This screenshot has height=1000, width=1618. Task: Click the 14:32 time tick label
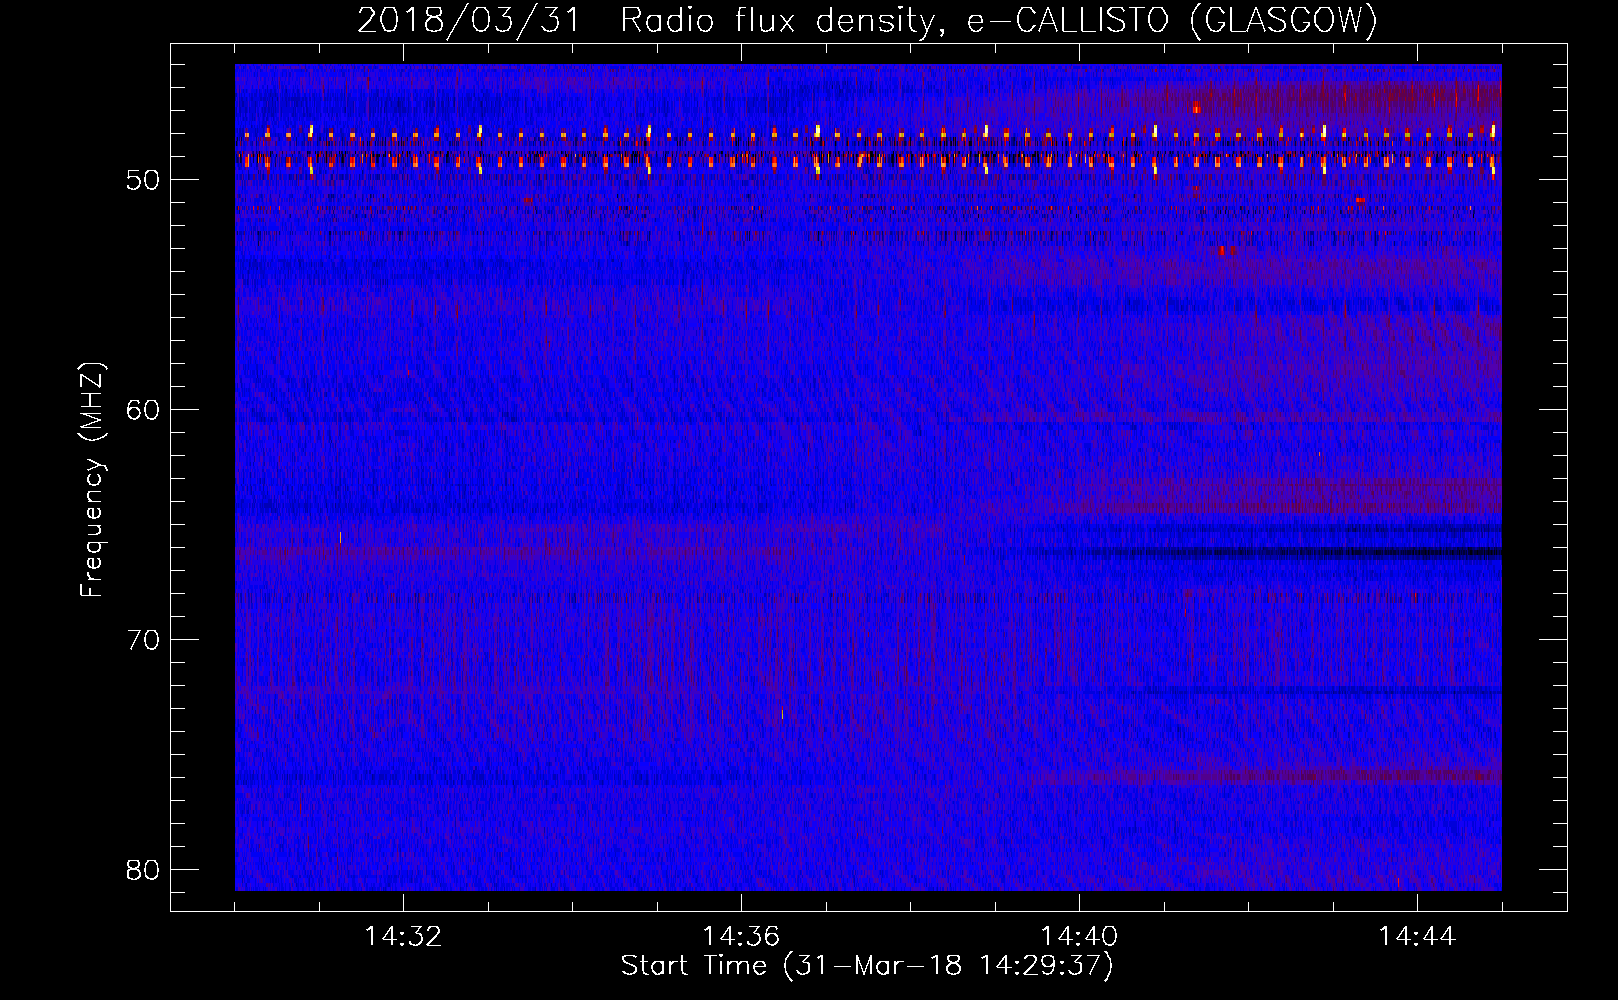(x=403, y=937)
